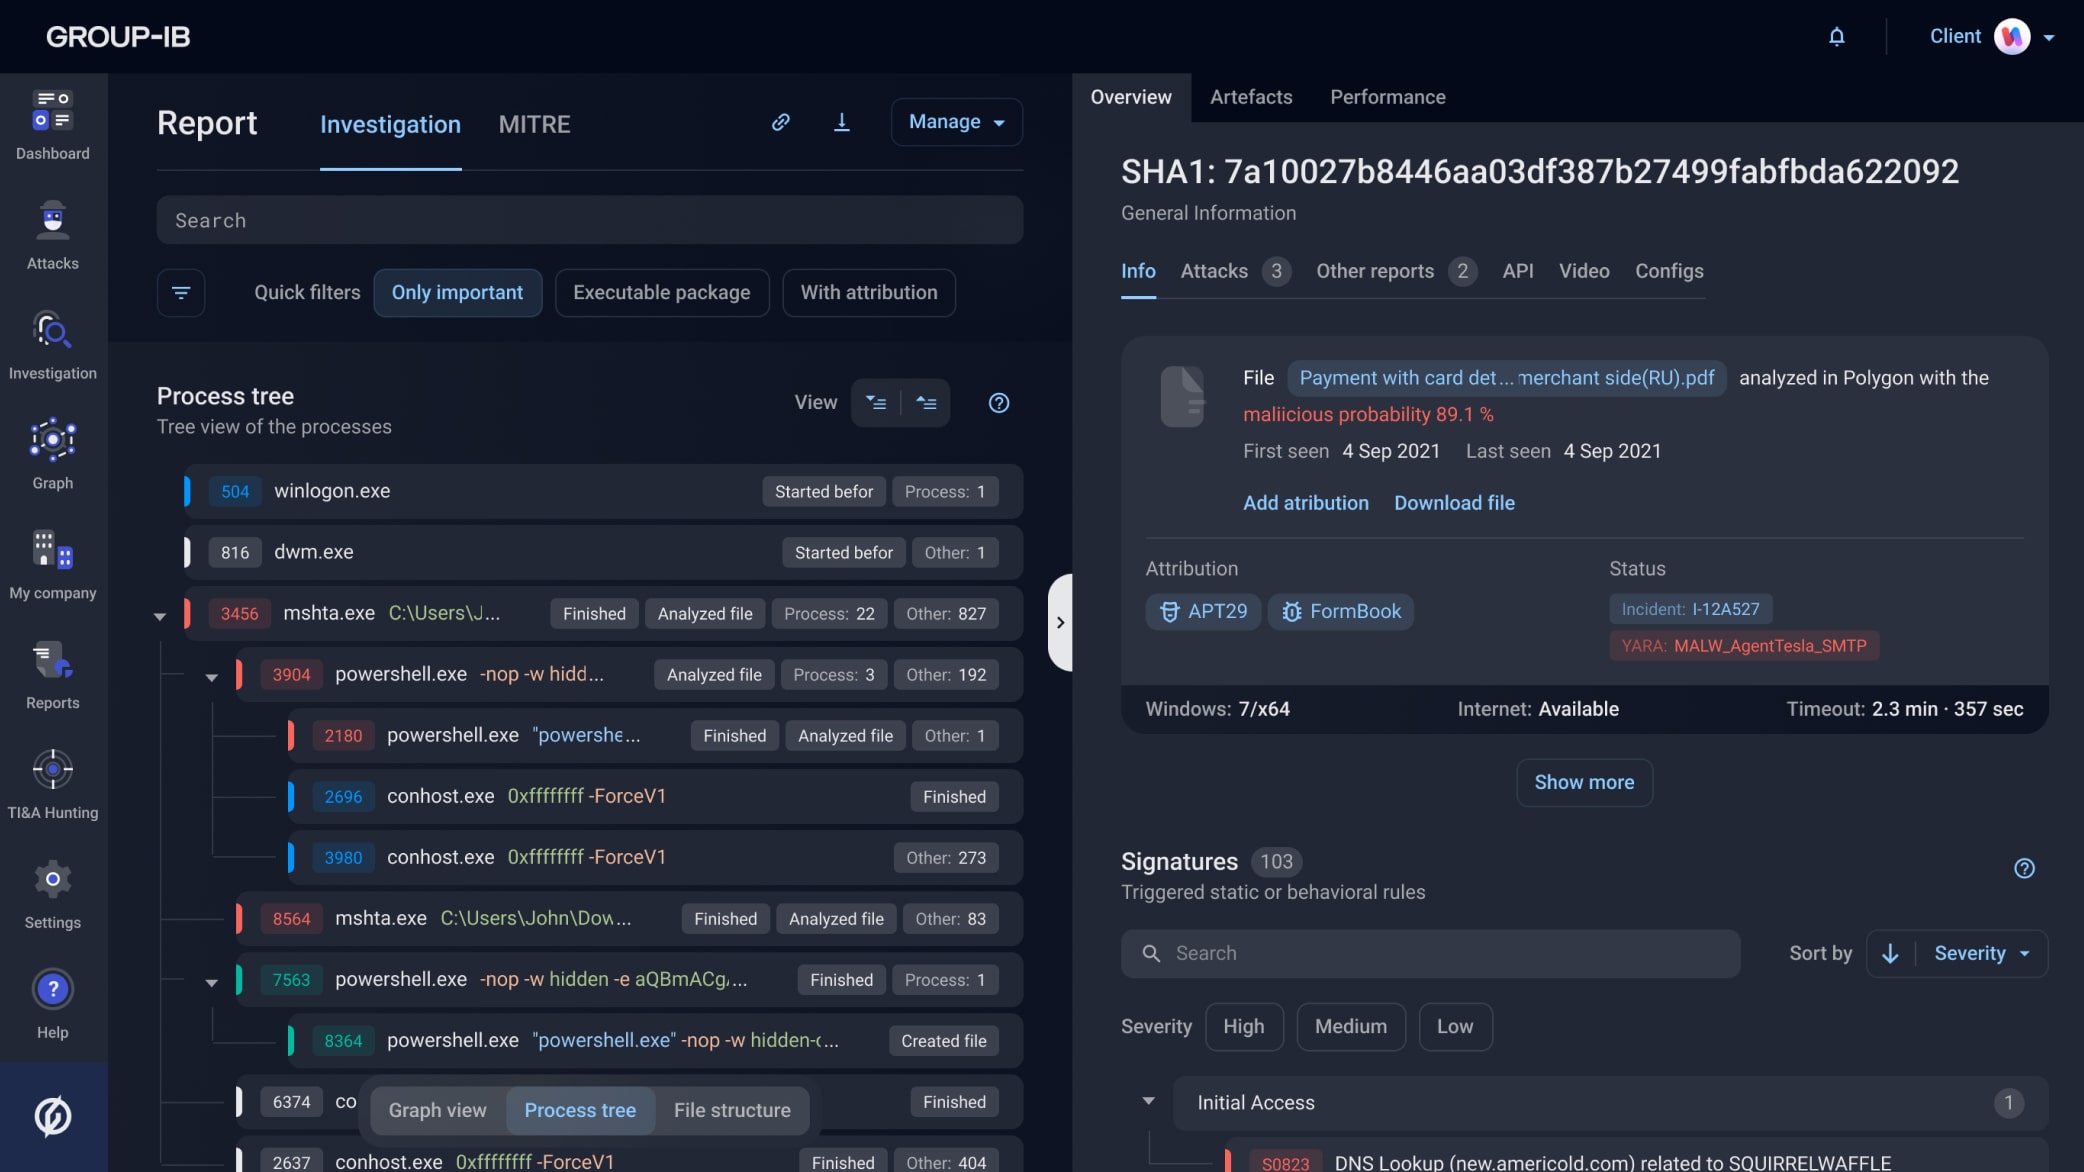Screen dimensions: 2084x1172
Task: Enable the With attribution filter
Action: tap(868, 292)
